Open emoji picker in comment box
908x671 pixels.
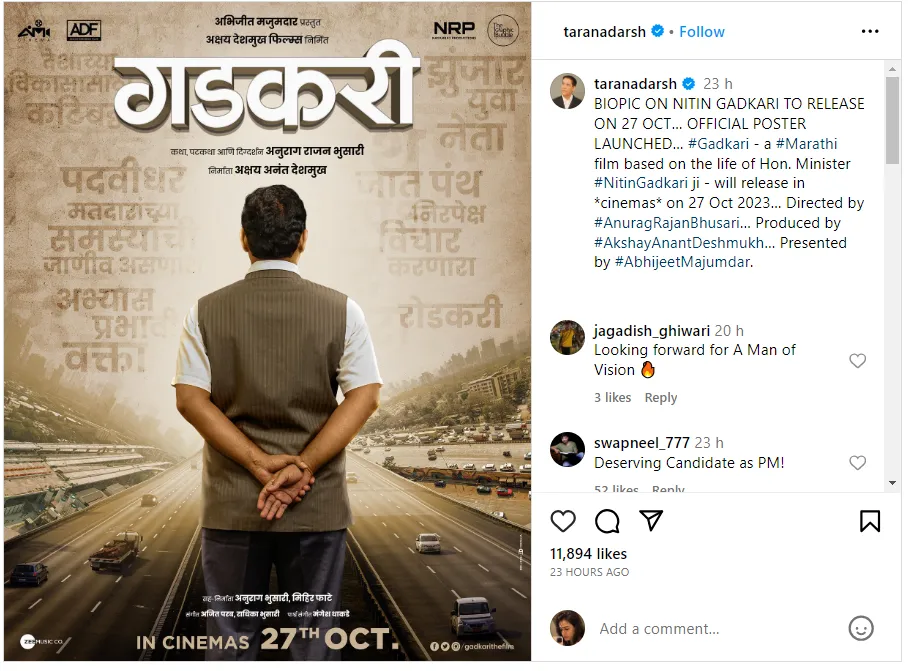861,628
